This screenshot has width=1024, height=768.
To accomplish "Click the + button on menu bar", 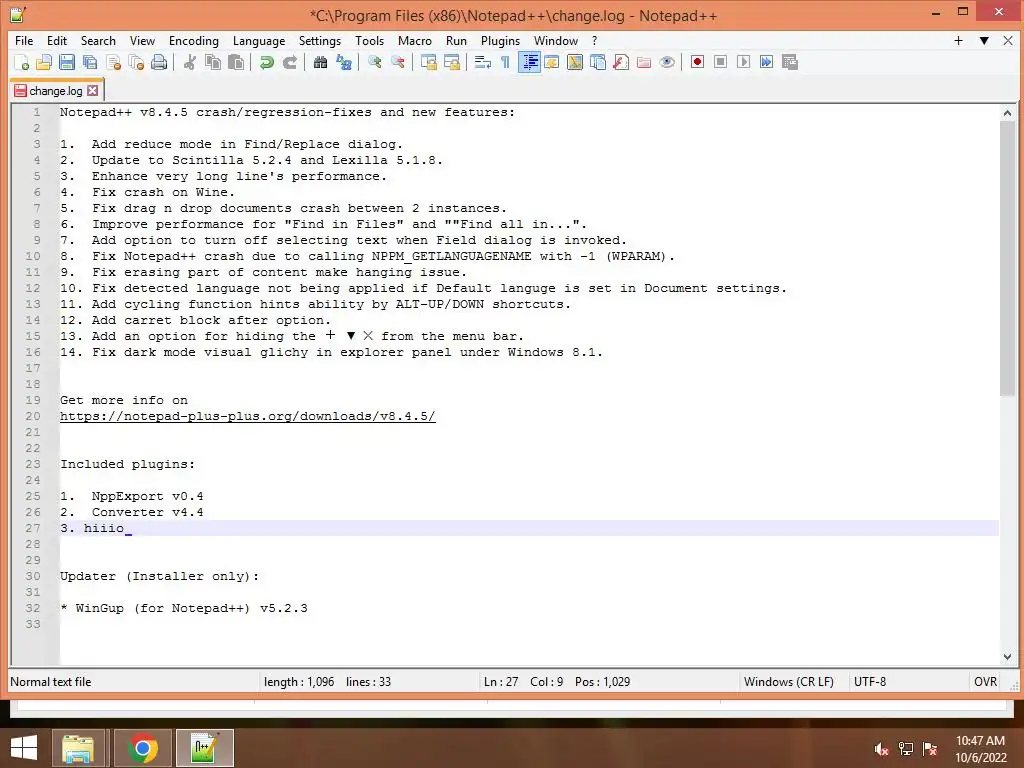I will point(958,40).
